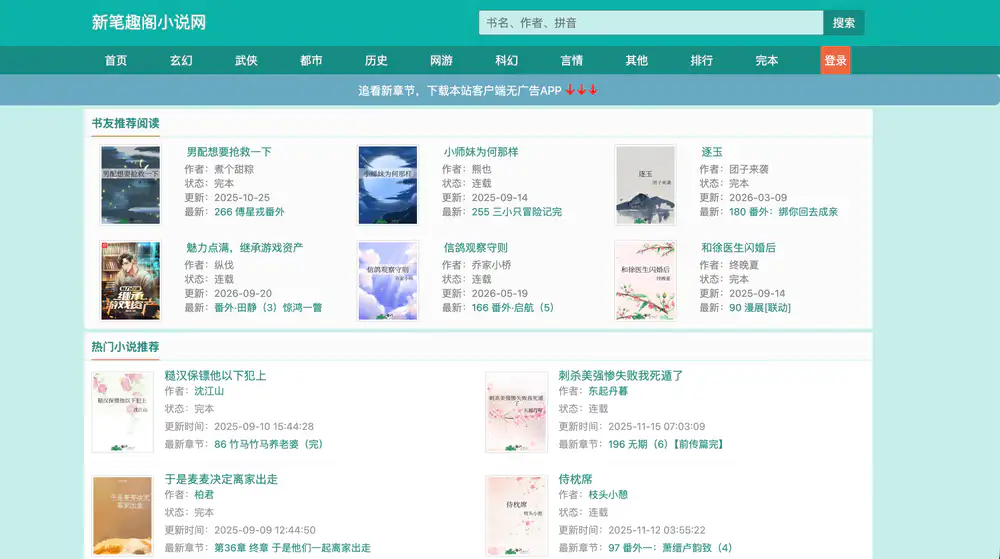Click author name 团子来袭
This screenshot has width=1000, height=559.
tap(749, 169)
